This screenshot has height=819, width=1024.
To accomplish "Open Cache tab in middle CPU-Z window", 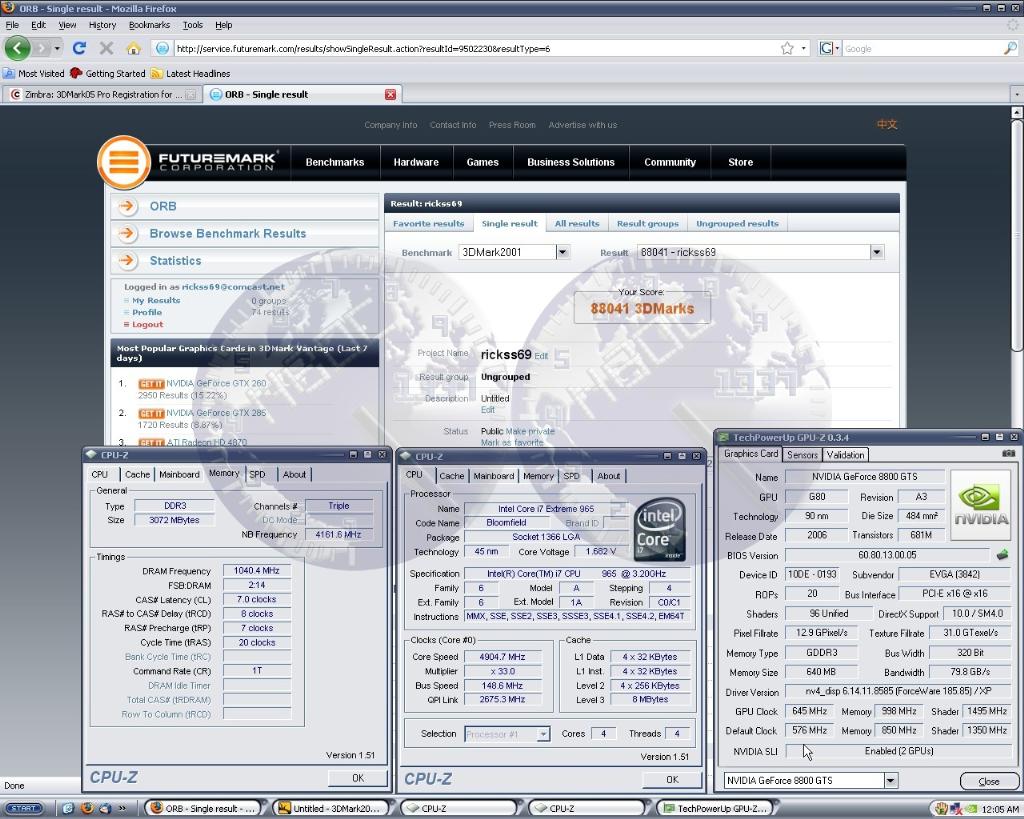I will 451,476.
